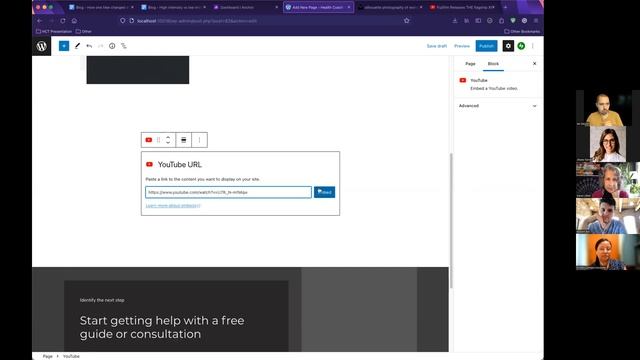Click Save draft
Screen dimensions: 640x360
tap(437, 46)
